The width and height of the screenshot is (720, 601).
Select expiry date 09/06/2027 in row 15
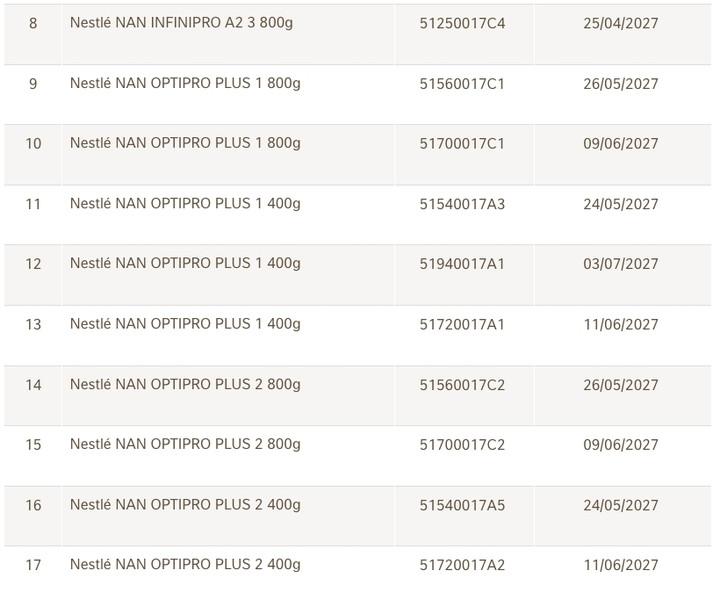[x=620, y=445]
